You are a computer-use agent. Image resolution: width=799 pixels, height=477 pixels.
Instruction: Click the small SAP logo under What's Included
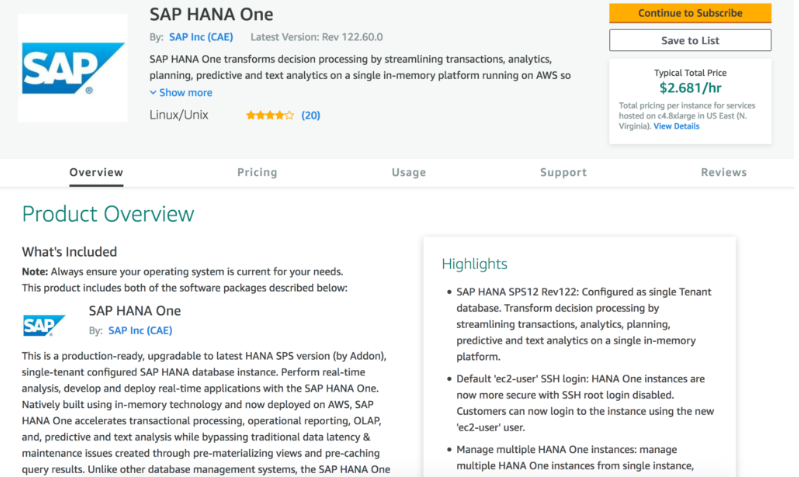click(x=44, y=325)
